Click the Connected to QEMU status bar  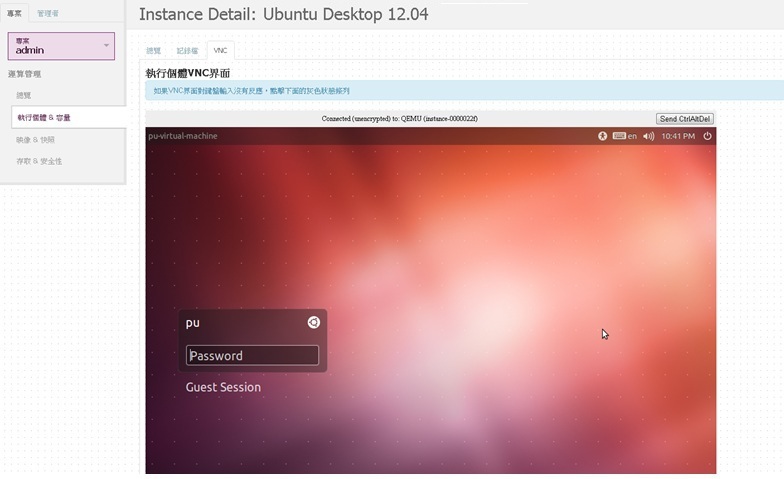tap(400, 118)
